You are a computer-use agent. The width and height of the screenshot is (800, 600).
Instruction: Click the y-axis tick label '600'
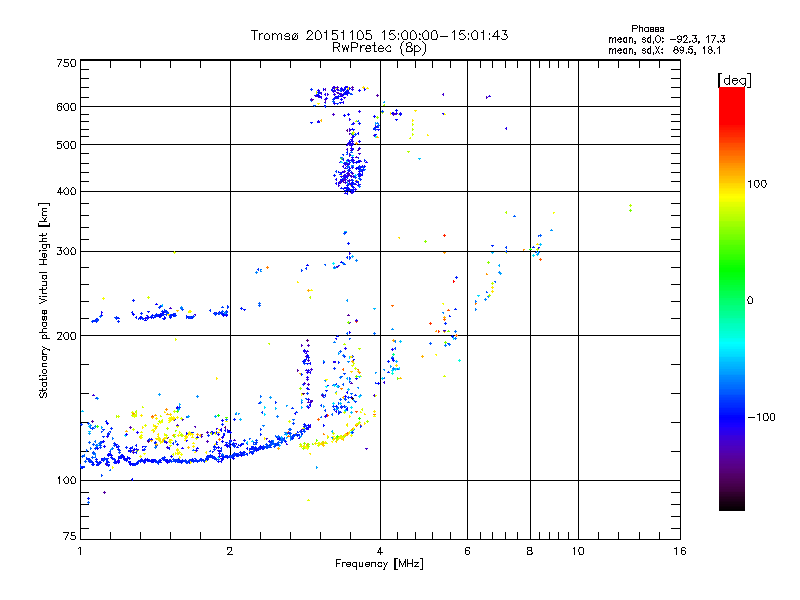click(x=66, y=107)
